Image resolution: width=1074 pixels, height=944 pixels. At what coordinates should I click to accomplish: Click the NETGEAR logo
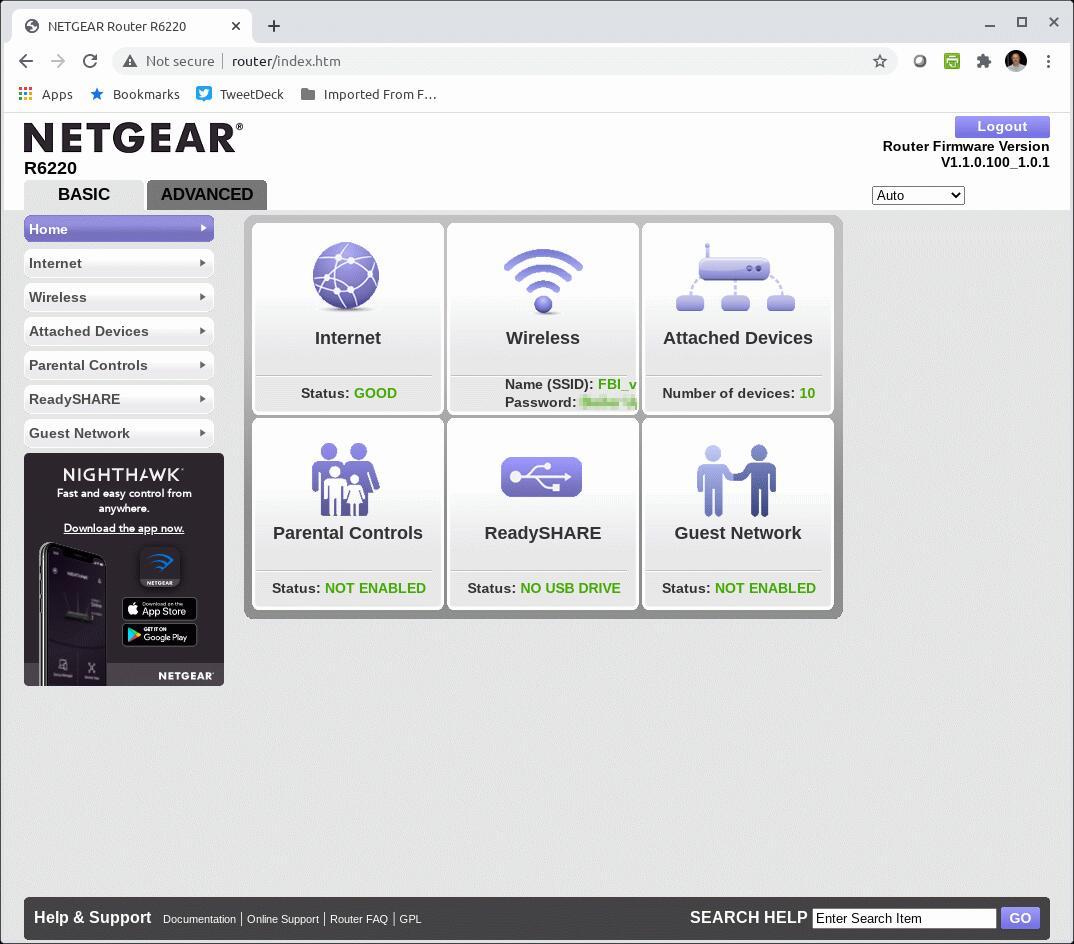click(x=133, y=138)
